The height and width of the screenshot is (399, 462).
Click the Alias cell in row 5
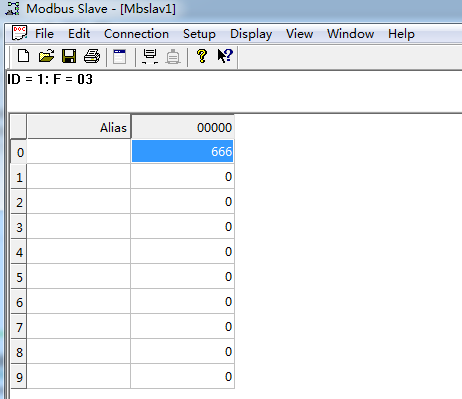point(79,277)
